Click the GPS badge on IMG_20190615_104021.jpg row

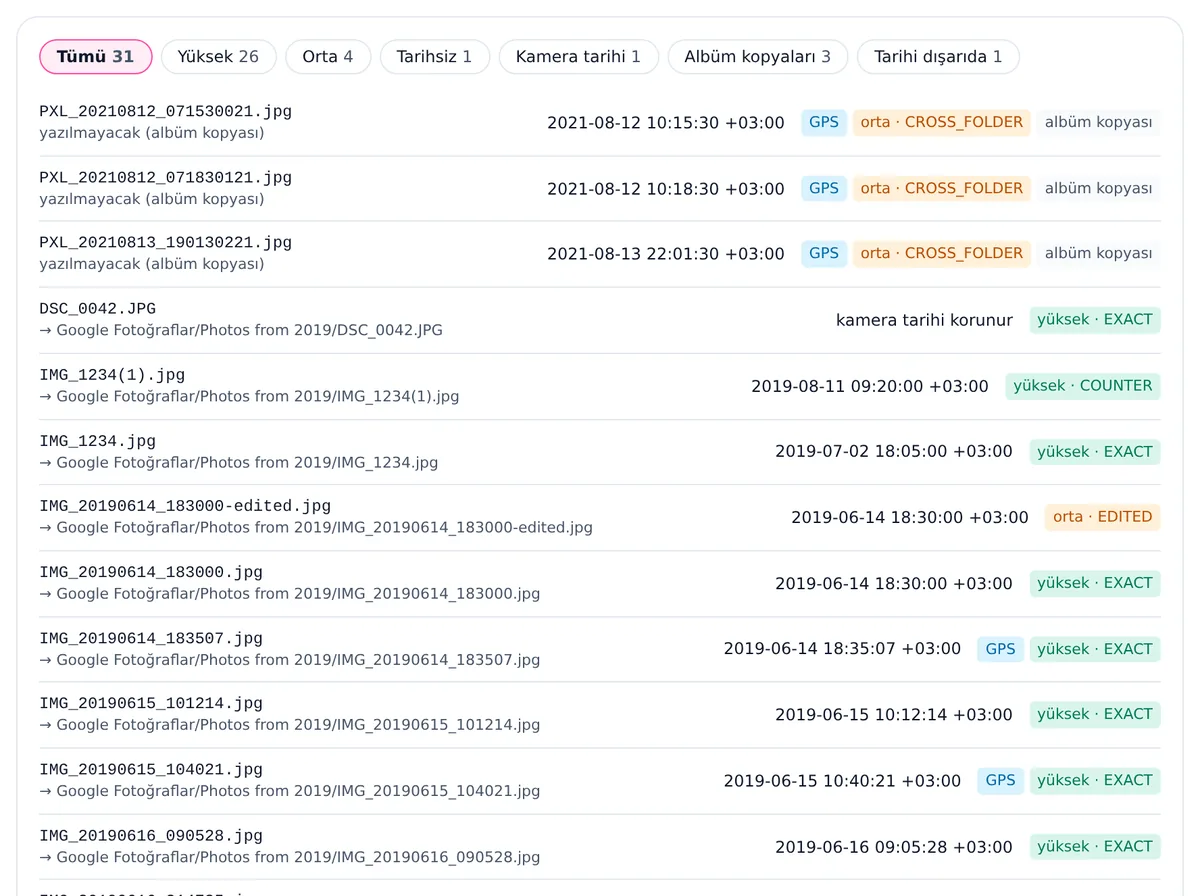[x=1000, y=780]
